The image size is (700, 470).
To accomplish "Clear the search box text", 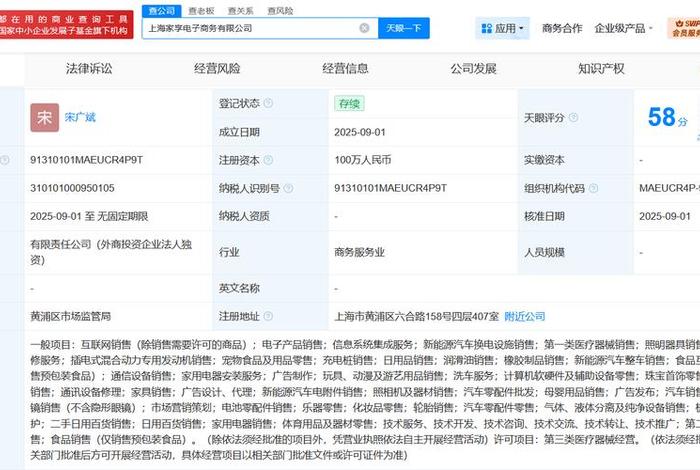I will point(364,28).
